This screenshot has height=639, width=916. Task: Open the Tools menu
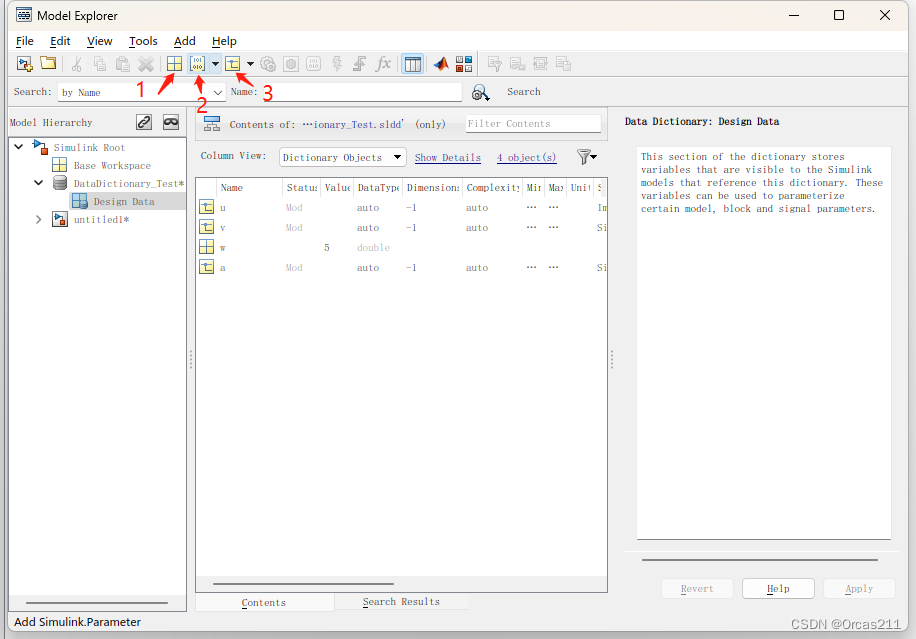[x=143, y=41]
